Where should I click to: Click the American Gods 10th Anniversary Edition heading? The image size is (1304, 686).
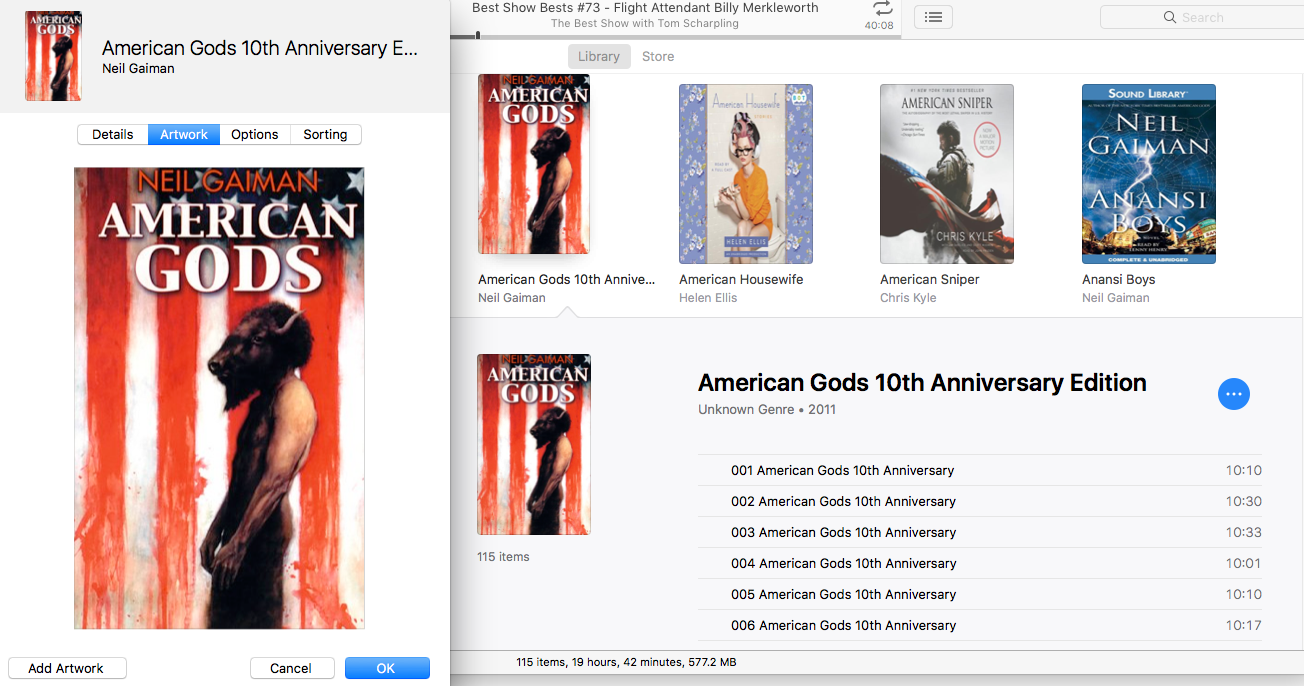922,383
